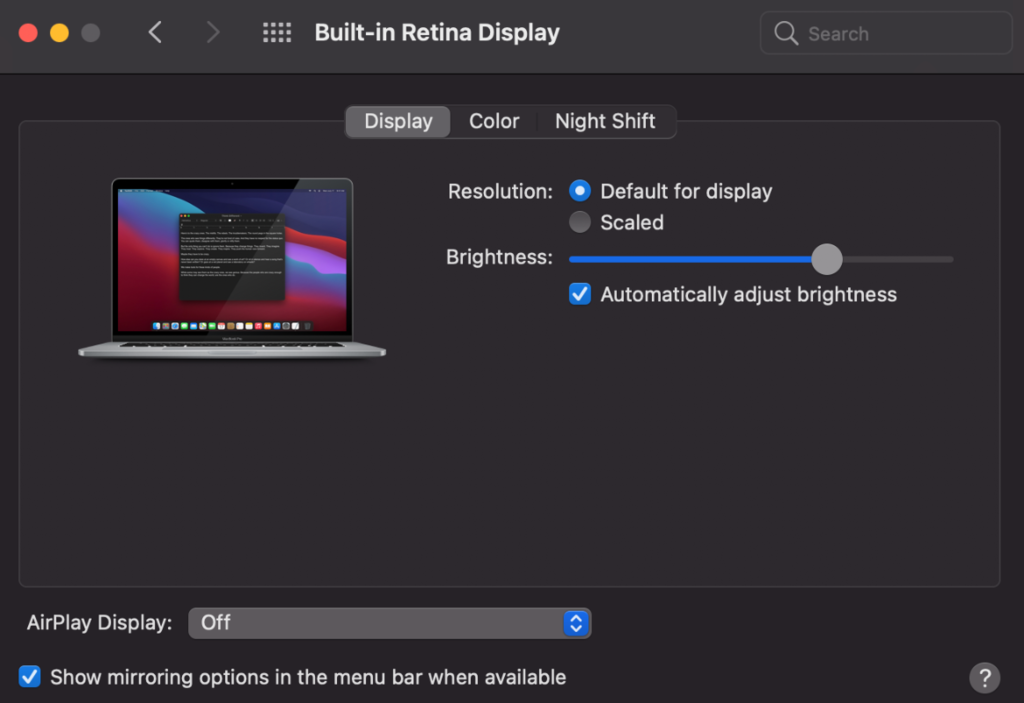Click the magnifying glass search icon
This screenshot has width=1024, height=703.
point(786,33)
